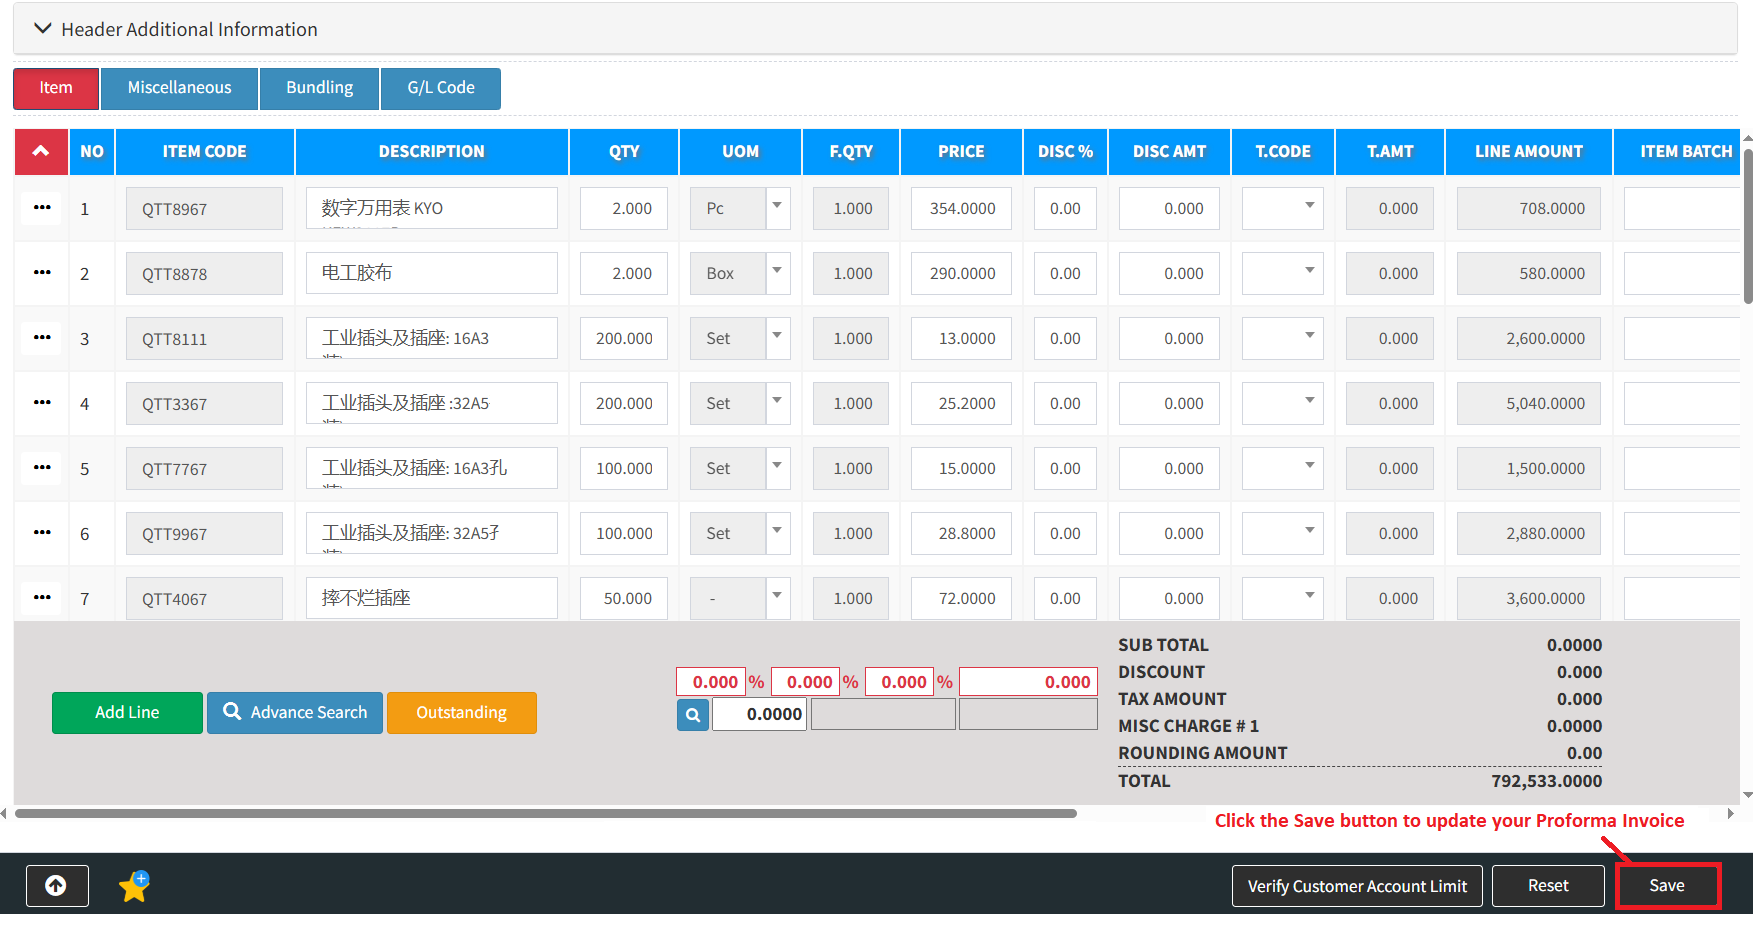The width and height of the screenshot is (1753, 934).
Task: Click the blue magnifier search icon
Action: 692,715
